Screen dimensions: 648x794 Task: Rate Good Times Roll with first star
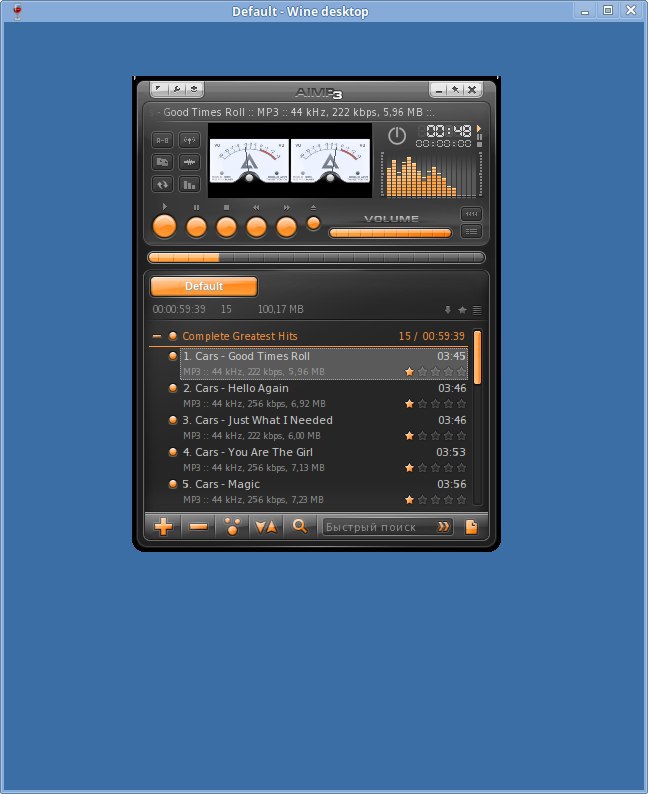pyautogui.click(x=410, y=372)
